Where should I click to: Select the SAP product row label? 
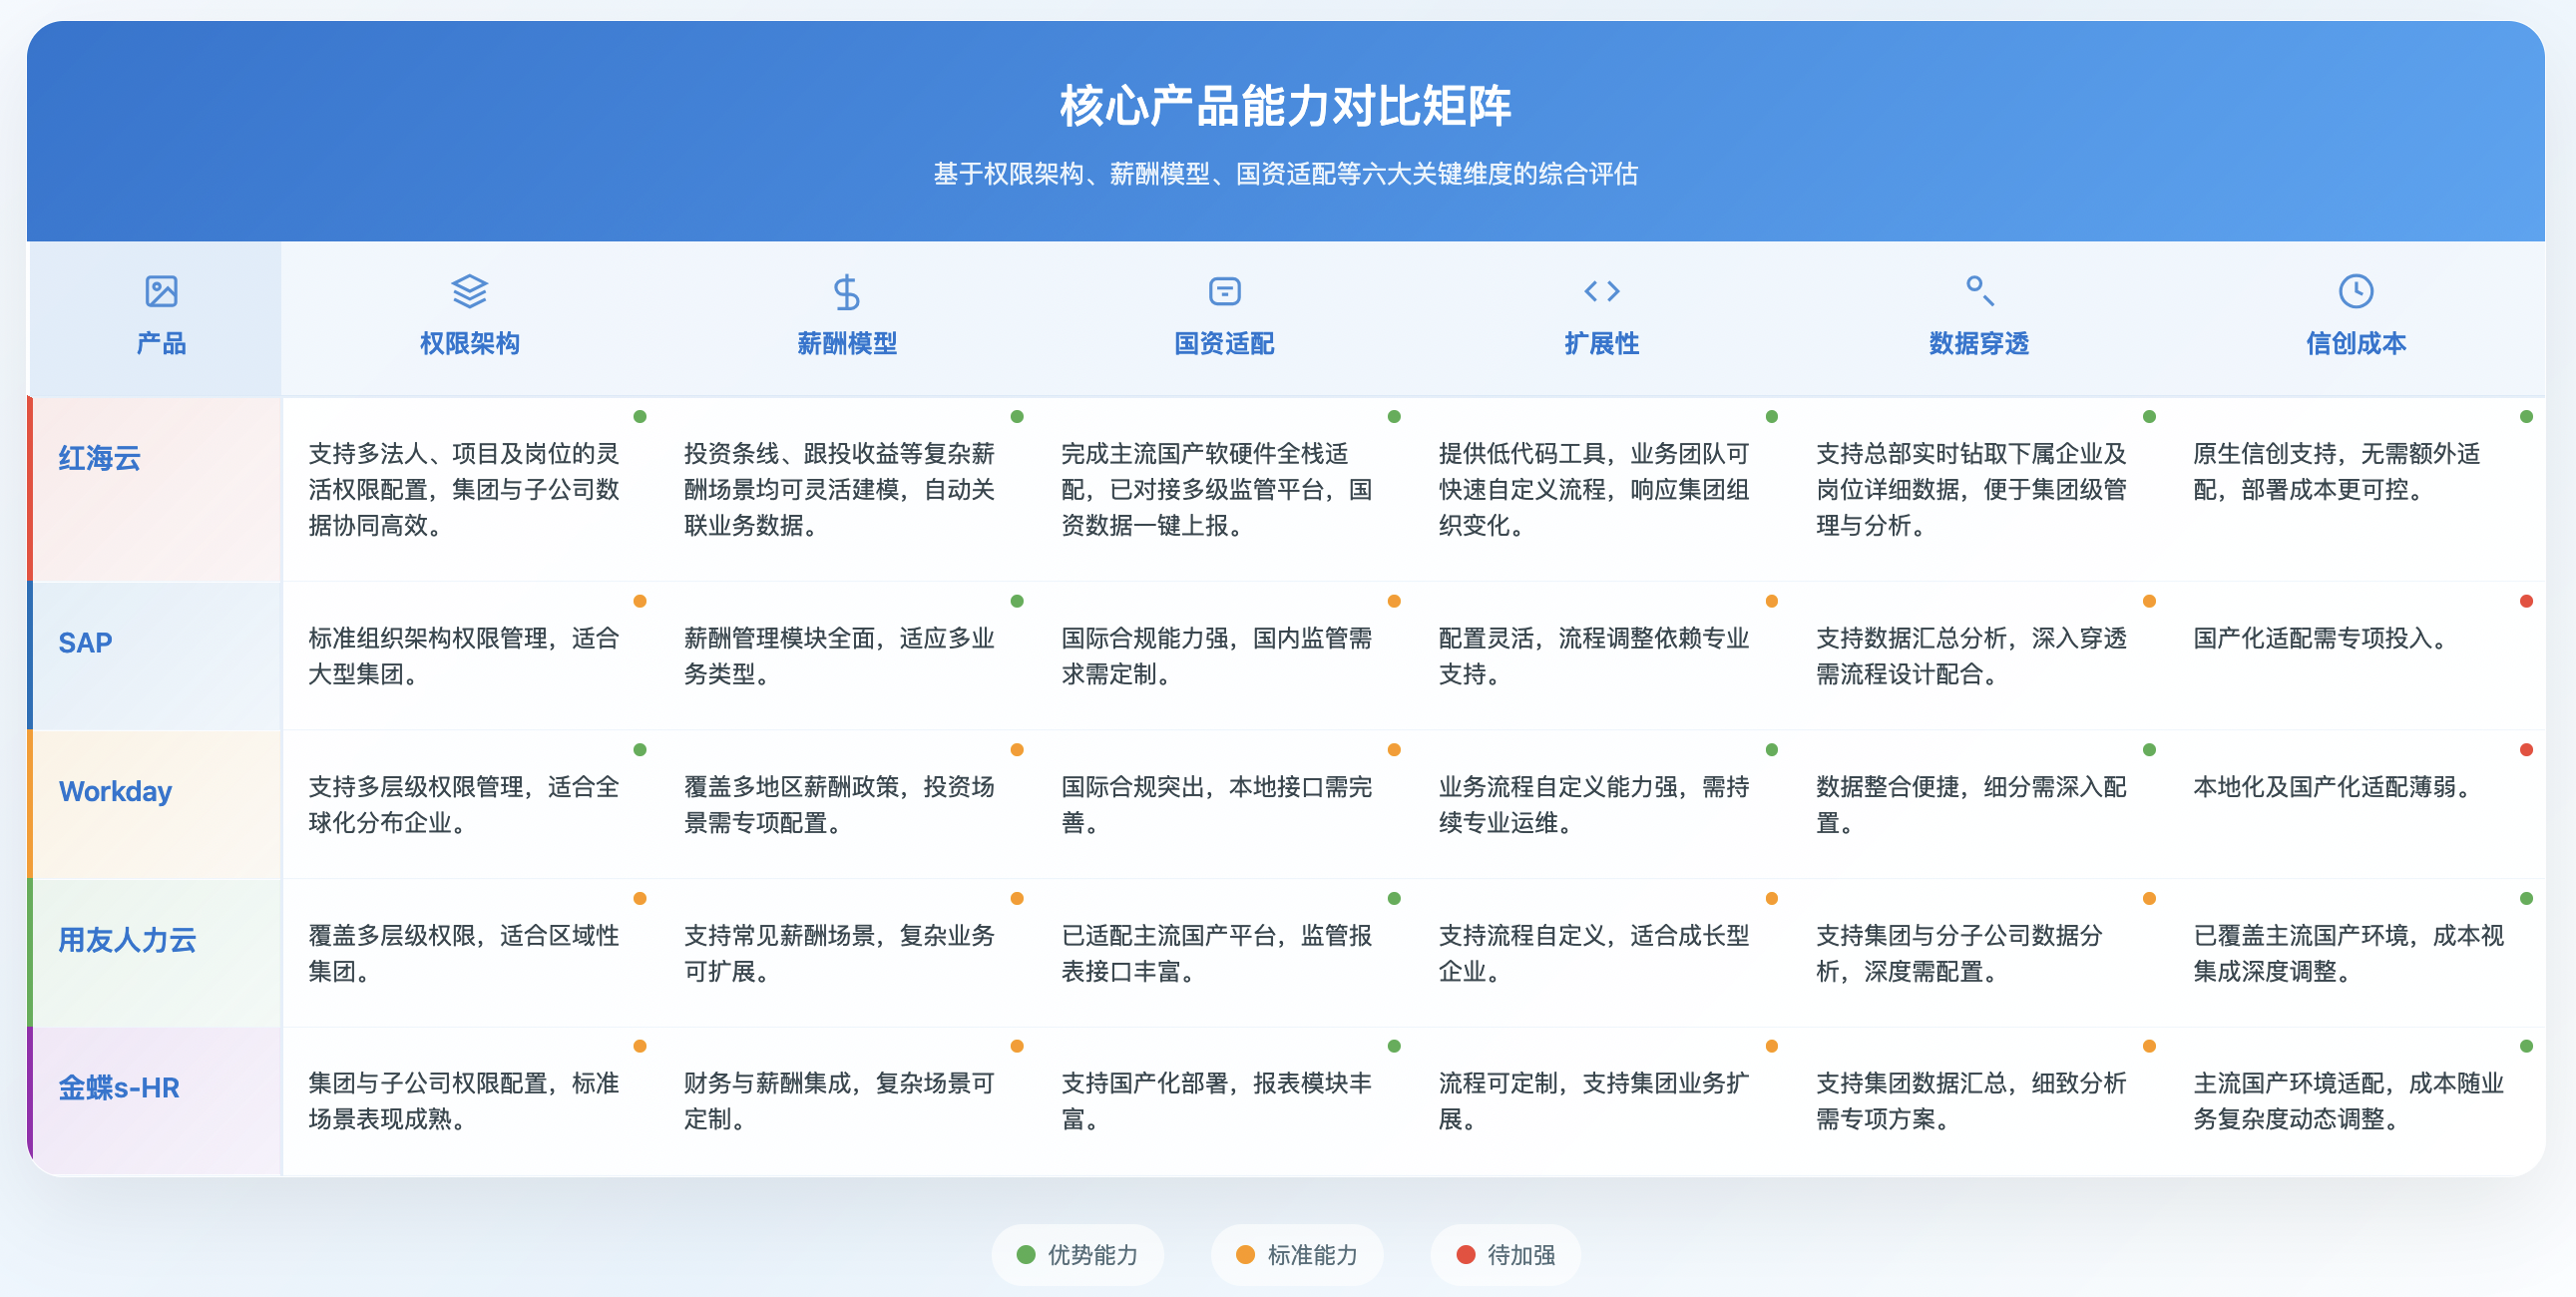pos(85,642)
